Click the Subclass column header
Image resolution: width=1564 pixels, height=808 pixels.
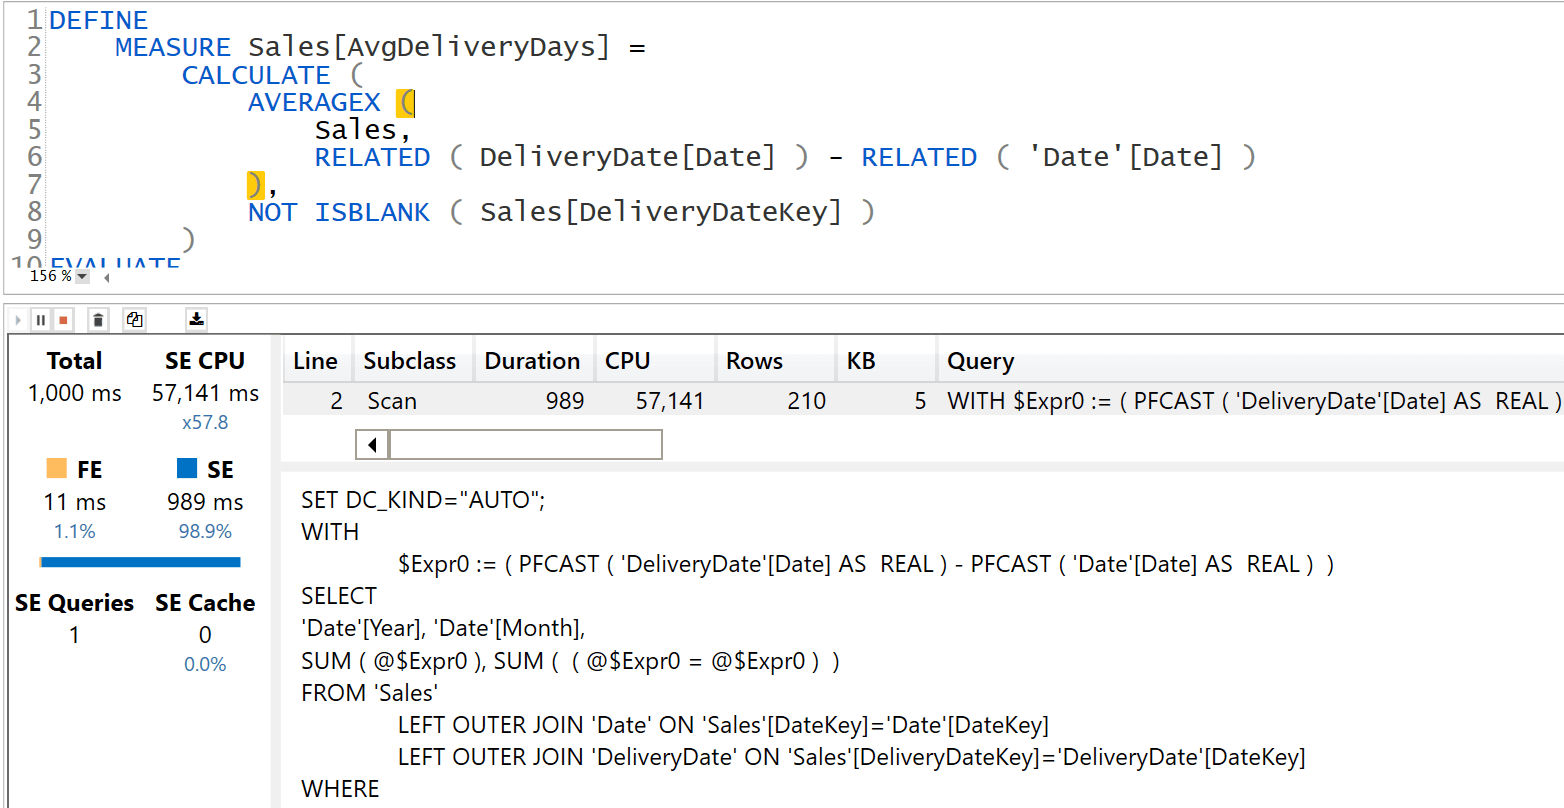tap(410, 359)
